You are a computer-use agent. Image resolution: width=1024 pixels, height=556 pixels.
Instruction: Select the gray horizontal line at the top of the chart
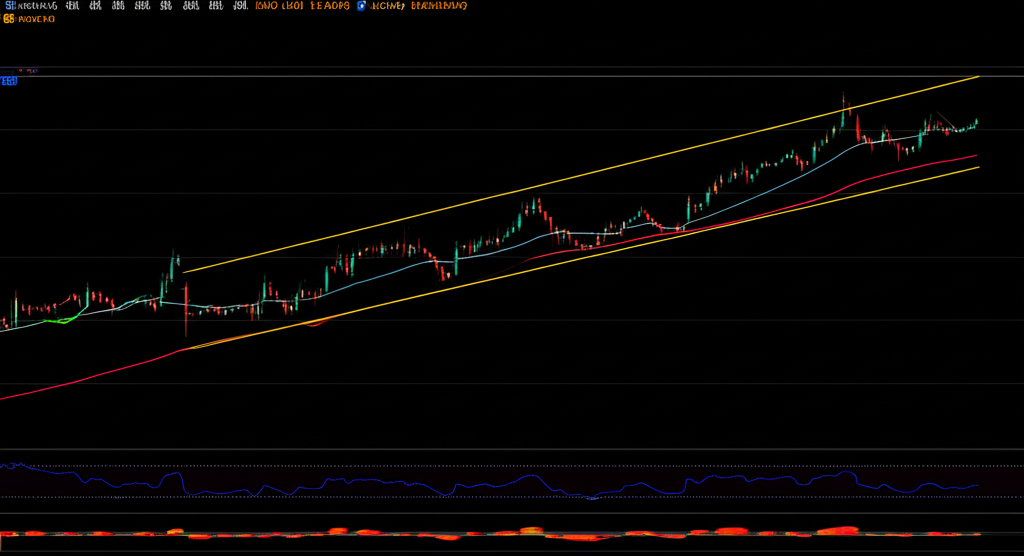pos(500,76)
